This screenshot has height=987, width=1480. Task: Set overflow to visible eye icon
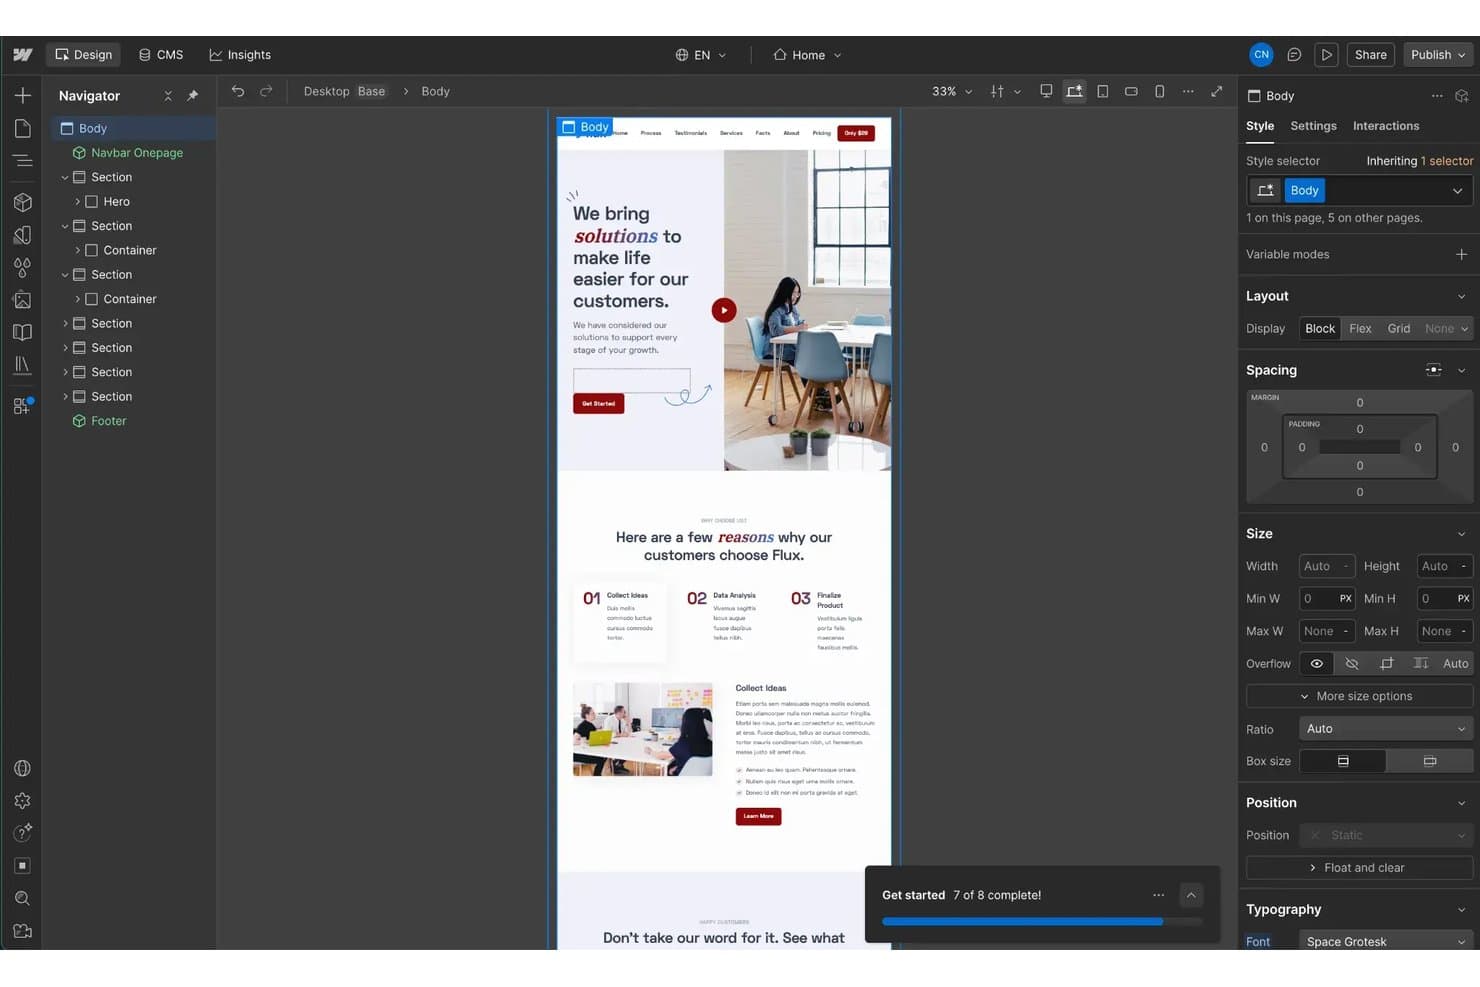pos(1317,664)
